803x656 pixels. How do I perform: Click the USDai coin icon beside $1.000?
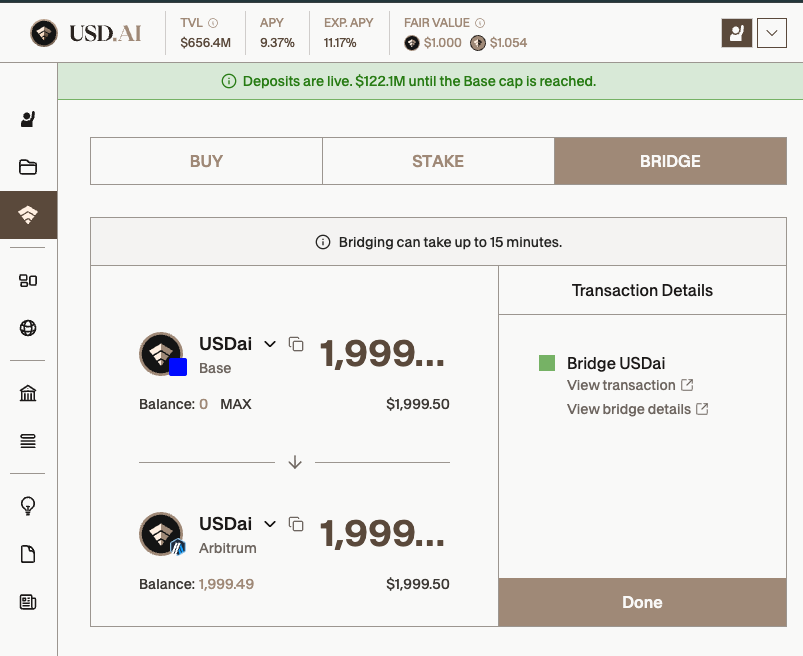[x=412, y=43]
